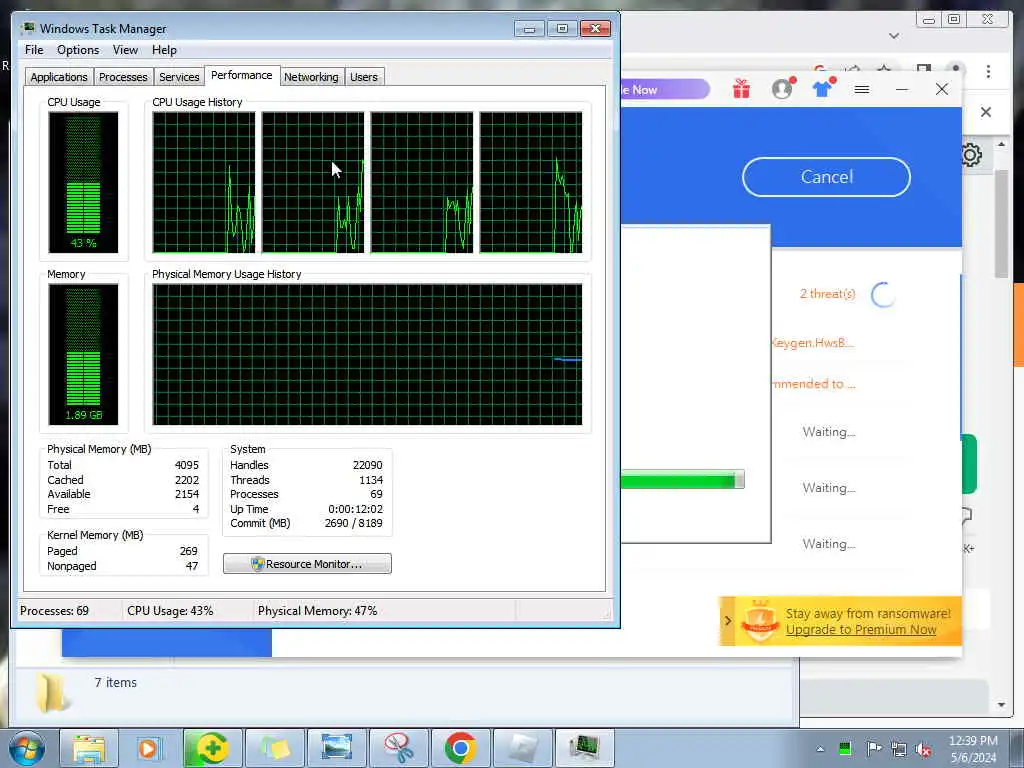1024x768 pixels.
Task: Click the Chrome page scrollbar down arrow
Action: pos(1002,705)
